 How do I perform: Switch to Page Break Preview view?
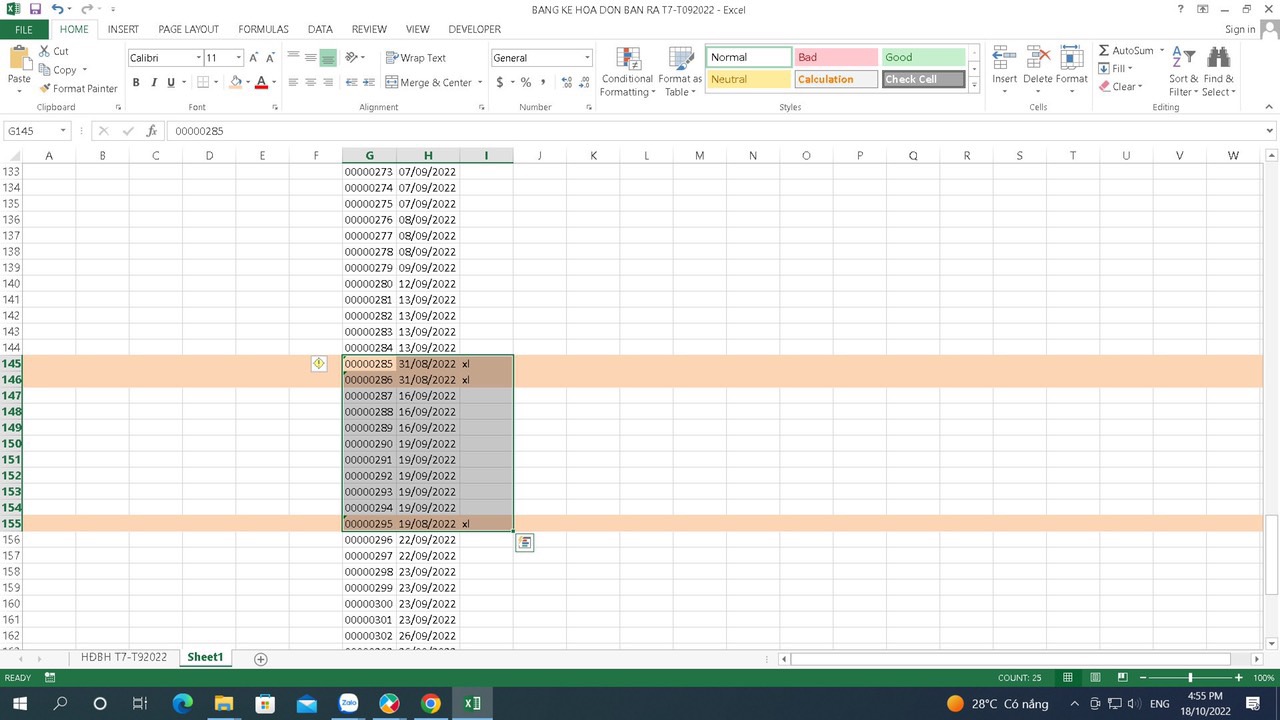coord(1122,678)
